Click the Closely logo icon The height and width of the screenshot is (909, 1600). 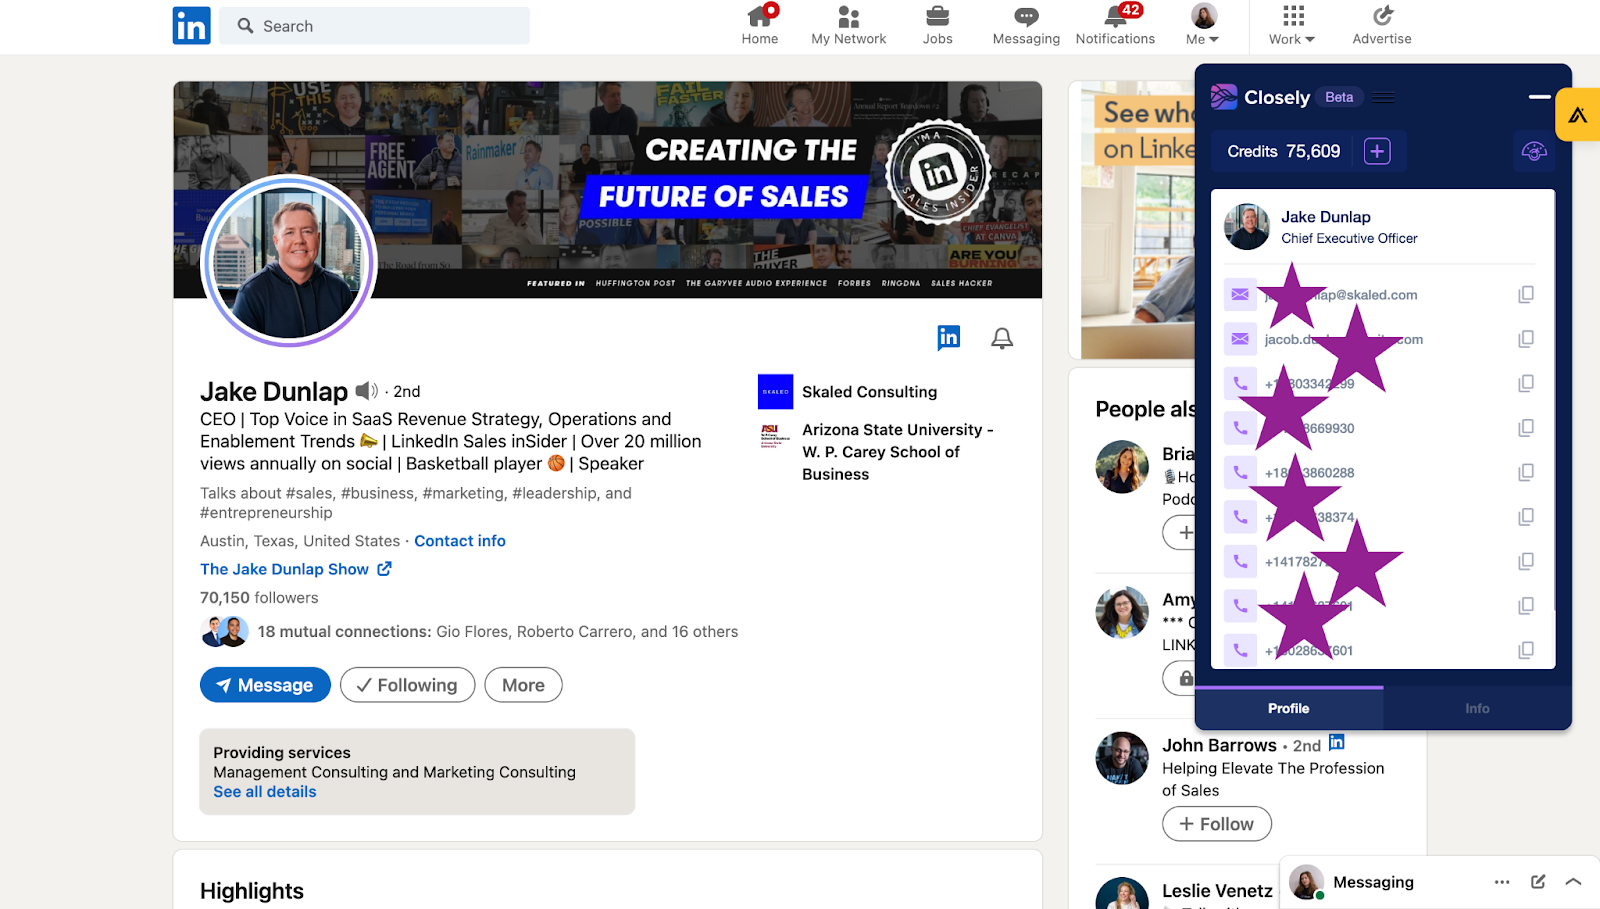[1224, 97]
